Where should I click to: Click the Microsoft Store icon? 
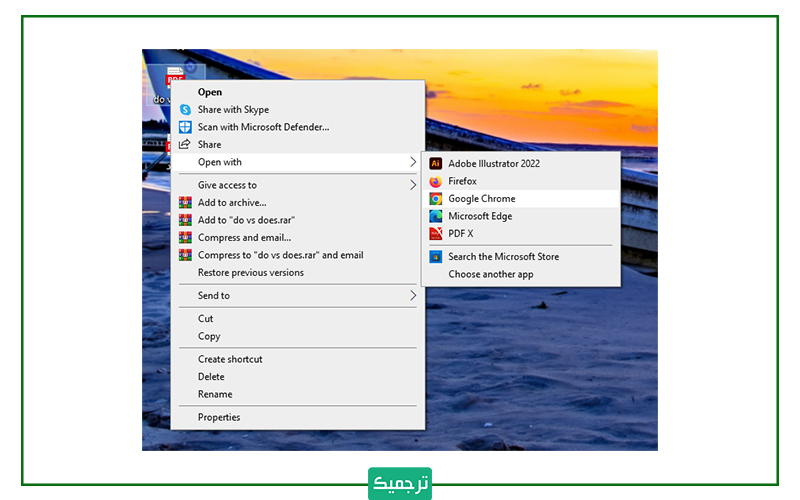tap(435, 257)
